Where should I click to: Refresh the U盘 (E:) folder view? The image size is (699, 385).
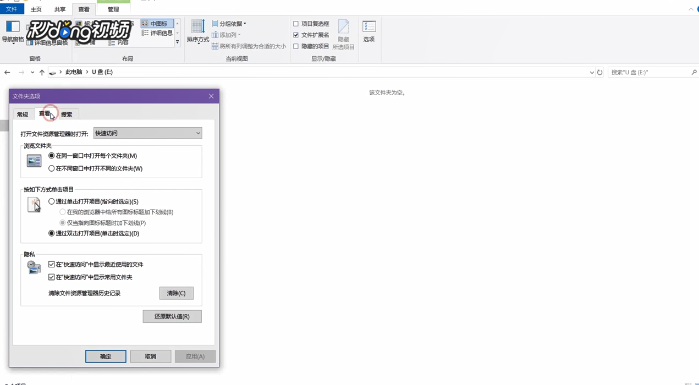coord(600,72)
